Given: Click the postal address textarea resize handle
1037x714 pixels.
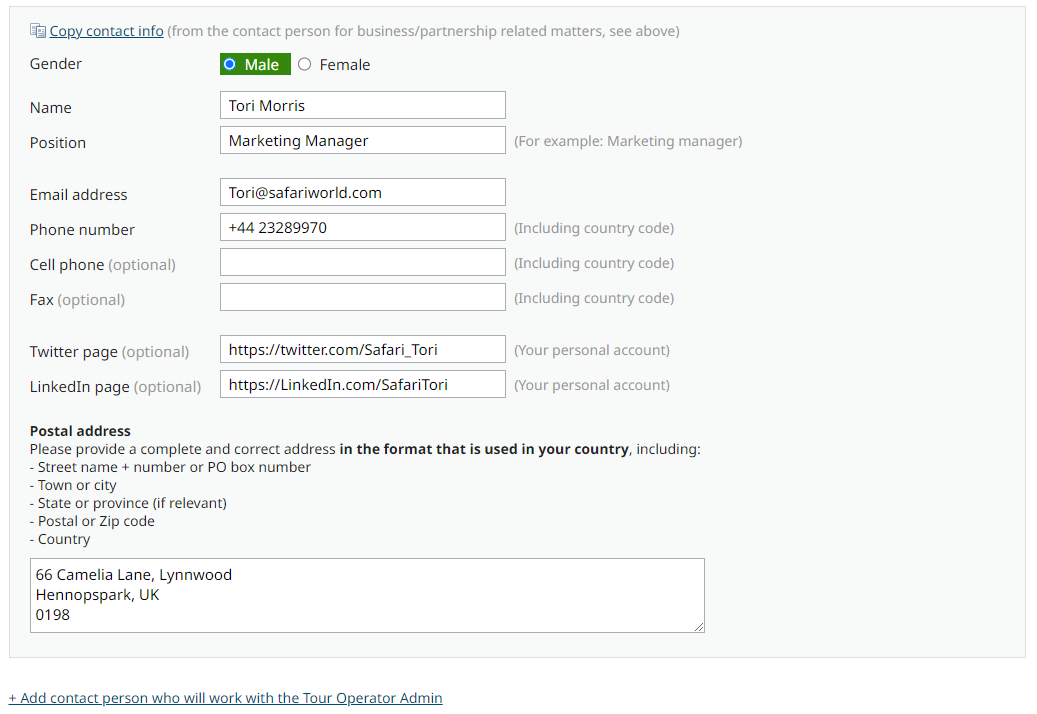Looking at the screenshot, I should pos(699,627).
